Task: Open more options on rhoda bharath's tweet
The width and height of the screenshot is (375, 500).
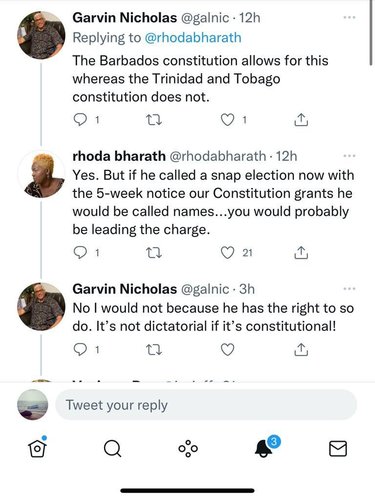Action: 349,156
